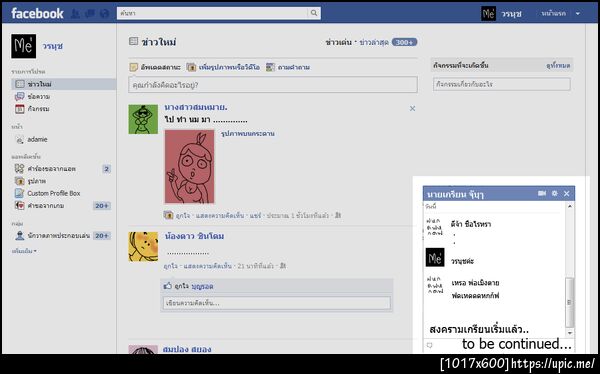Click the Me' avatar inside chat
The width and height of the screenshot is (600, 374).
click(x=435, y=257)
